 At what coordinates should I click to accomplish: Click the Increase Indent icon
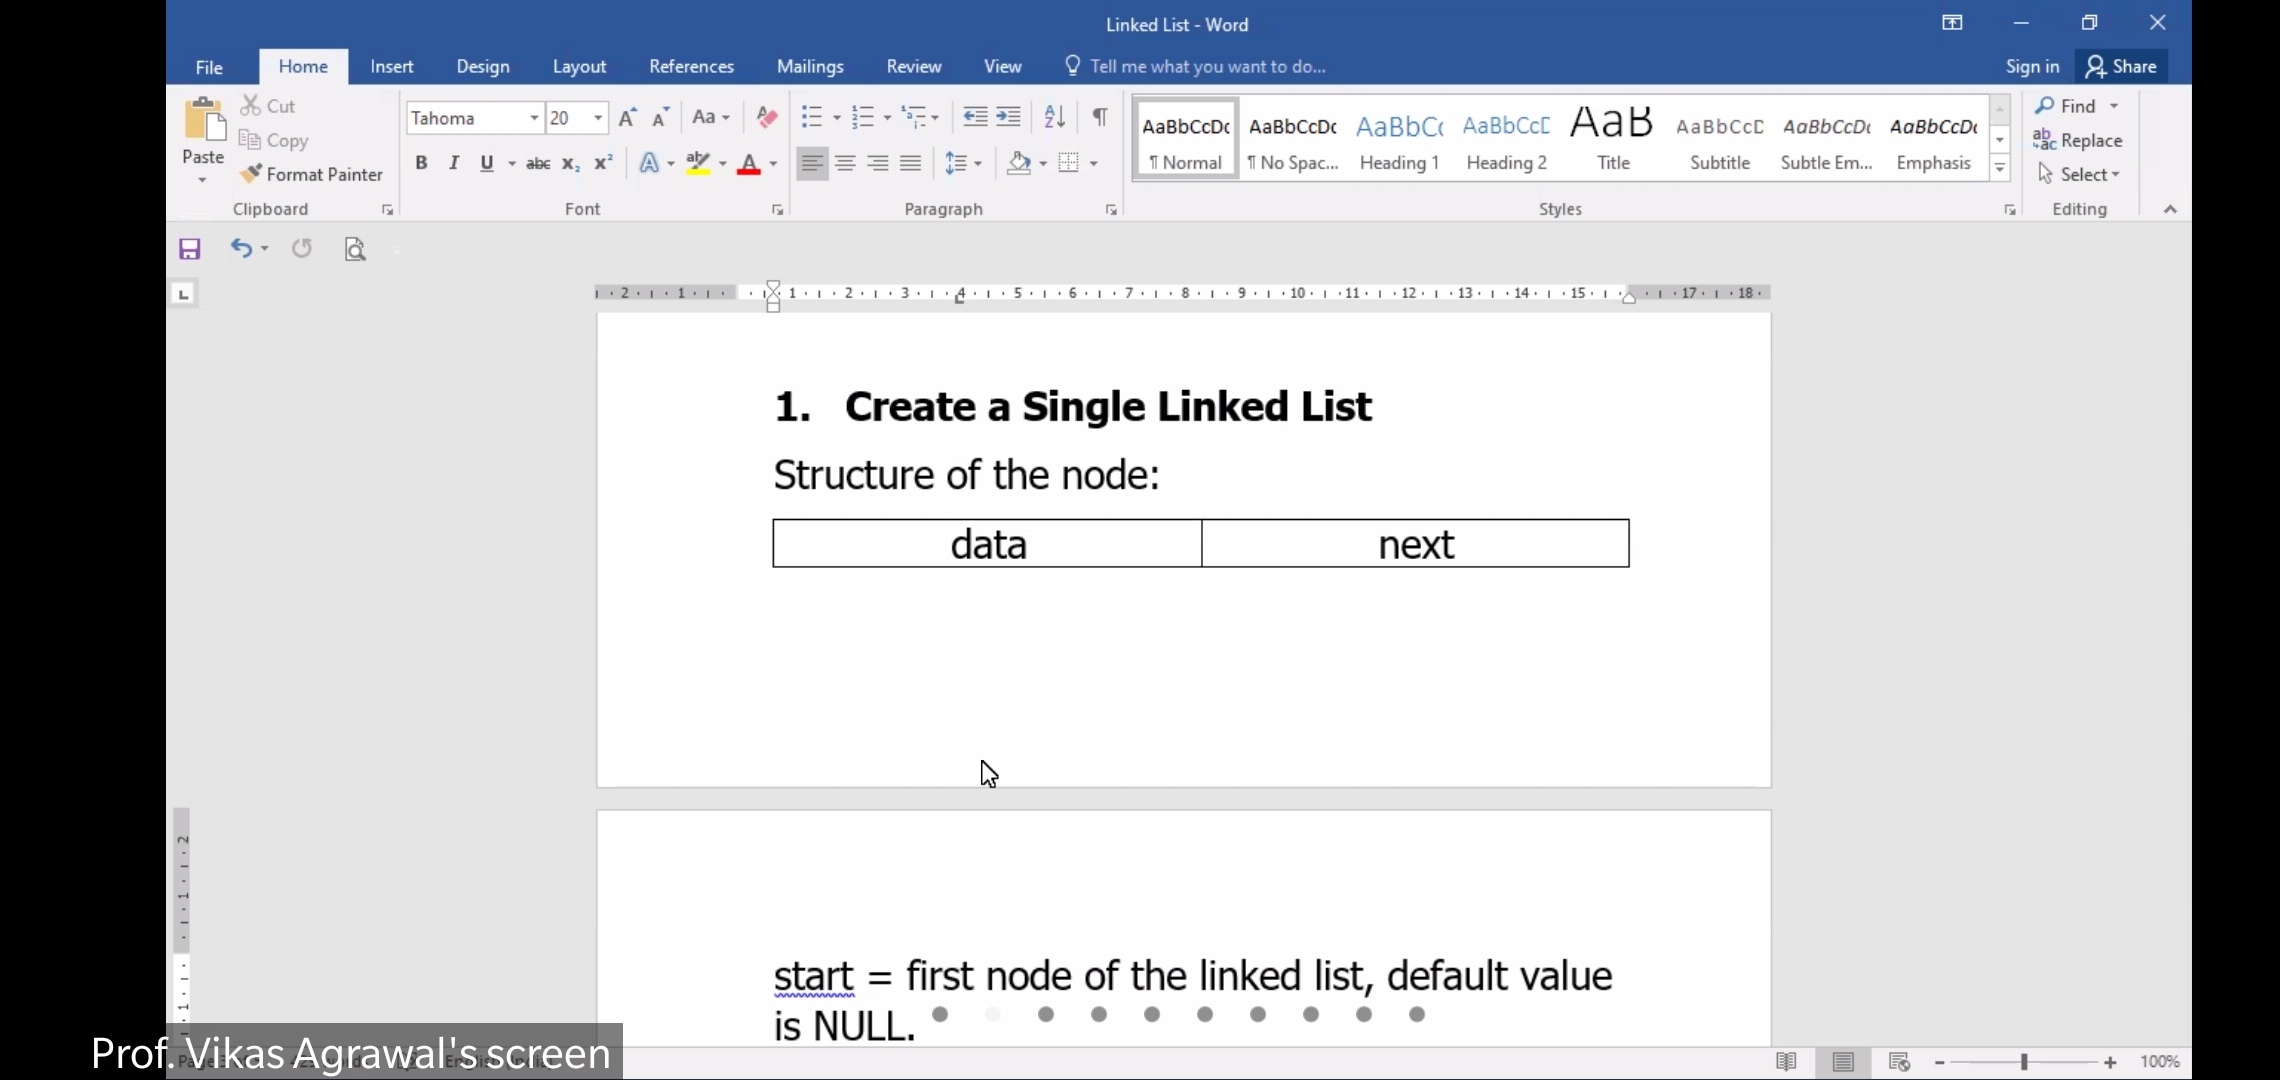pyautogui.click(x=1009, y=117)
